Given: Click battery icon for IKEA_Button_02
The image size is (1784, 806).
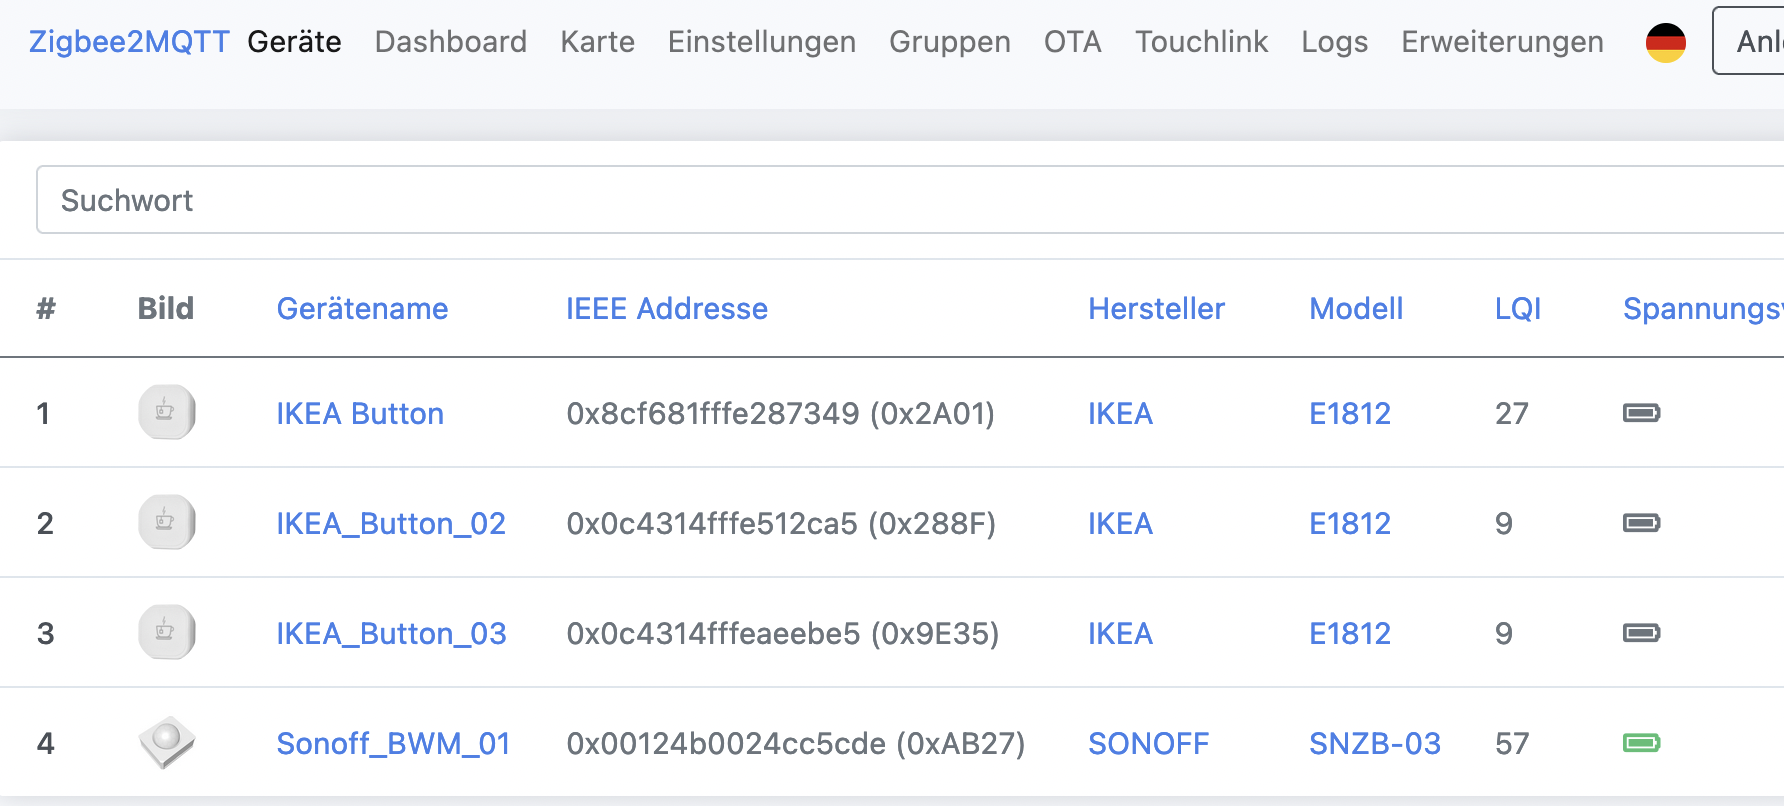Looking at the screenshot, I should (1641, 523).
